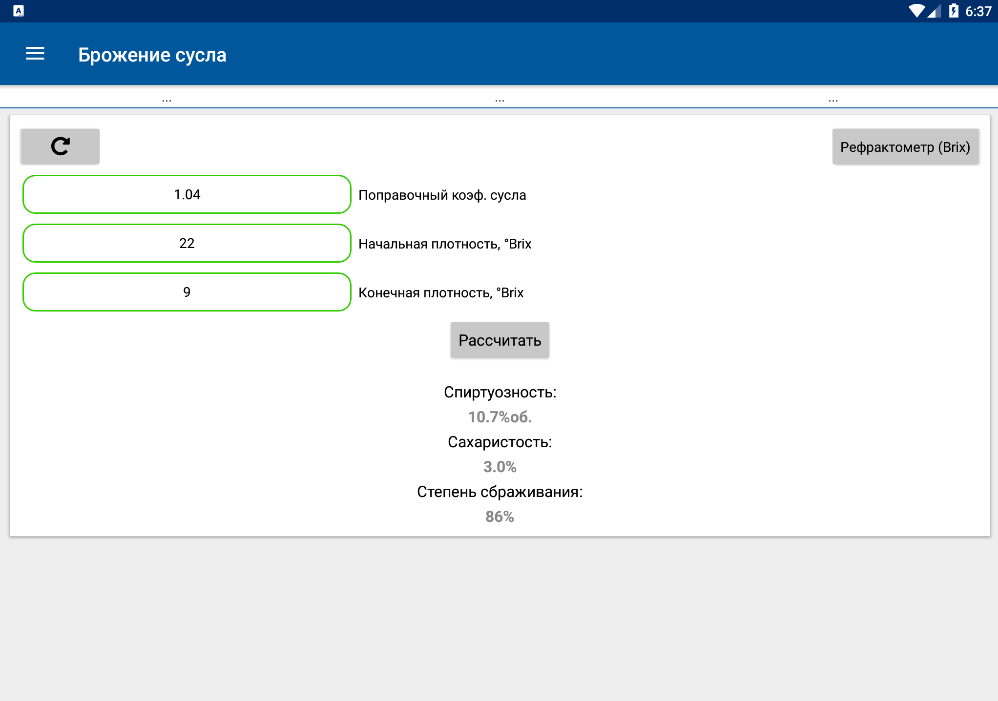Click the reset refresh arrow button
998x701 pixels.
tap(60, 146)
